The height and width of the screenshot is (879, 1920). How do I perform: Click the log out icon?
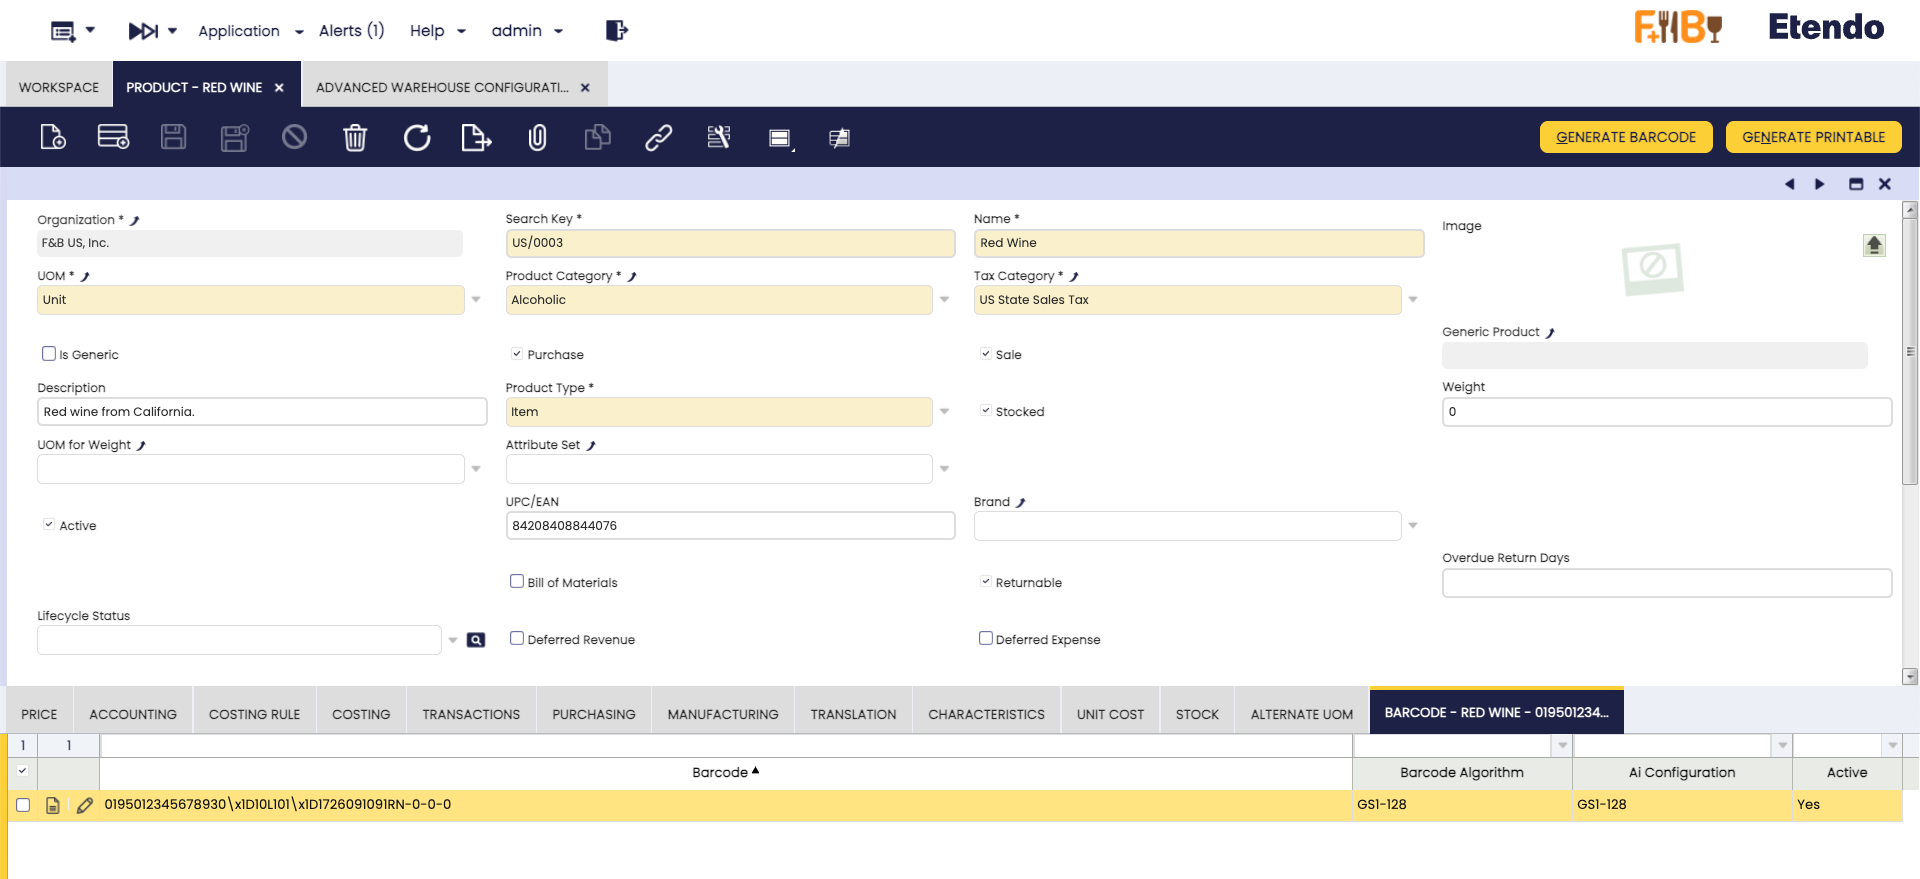(x=616, y=30)
